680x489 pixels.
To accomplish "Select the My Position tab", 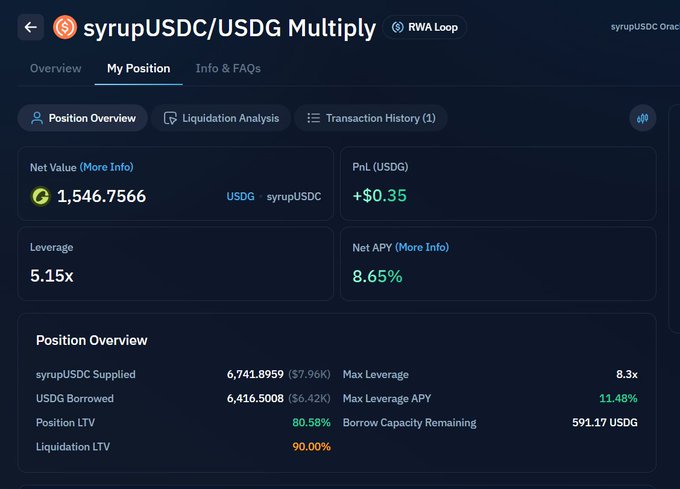I will [x=138, y=68].
